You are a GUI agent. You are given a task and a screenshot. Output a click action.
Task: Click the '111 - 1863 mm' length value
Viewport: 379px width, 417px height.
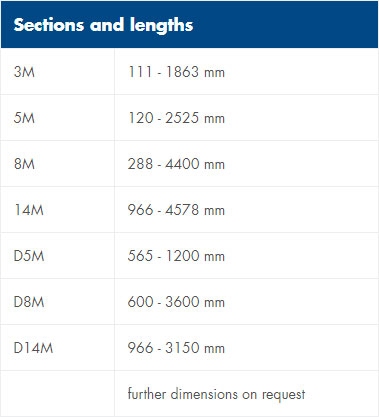tap(176, 72)
